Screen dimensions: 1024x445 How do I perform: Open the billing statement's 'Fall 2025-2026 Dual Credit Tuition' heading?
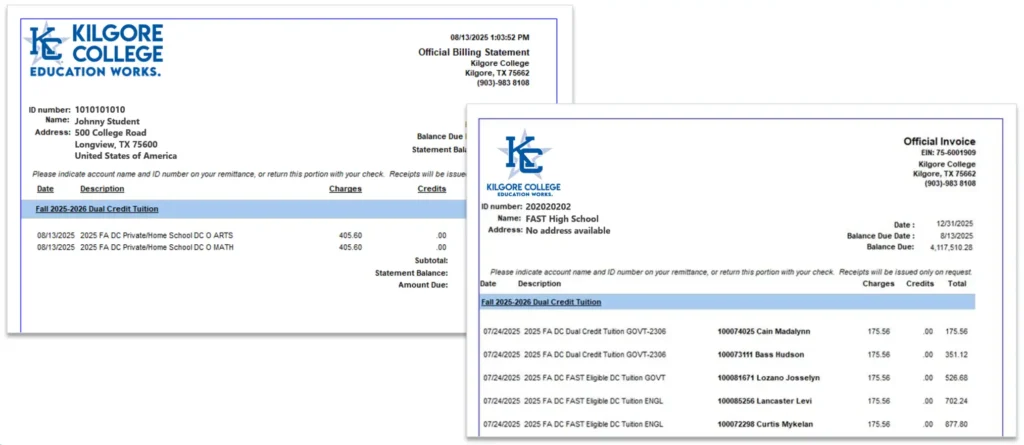pyautogui.click(x=97, y=209)
